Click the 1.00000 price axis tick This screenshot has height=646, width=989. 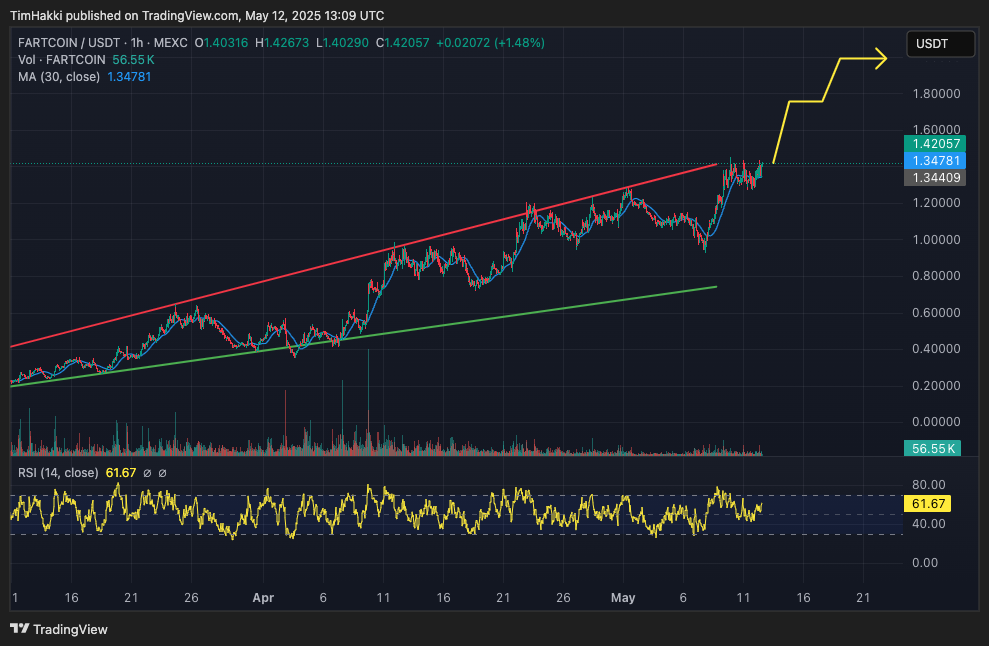click(936, 240)
